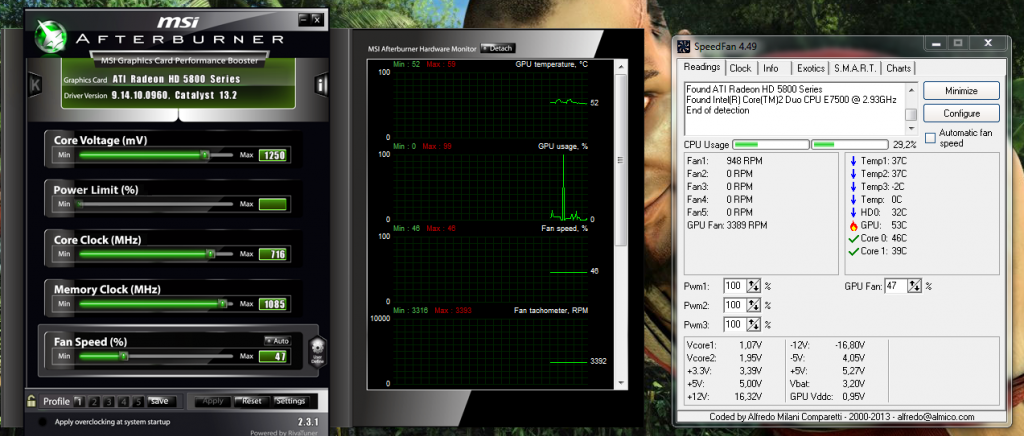Detach the Hardware Monitor panel

coord(497,47)
